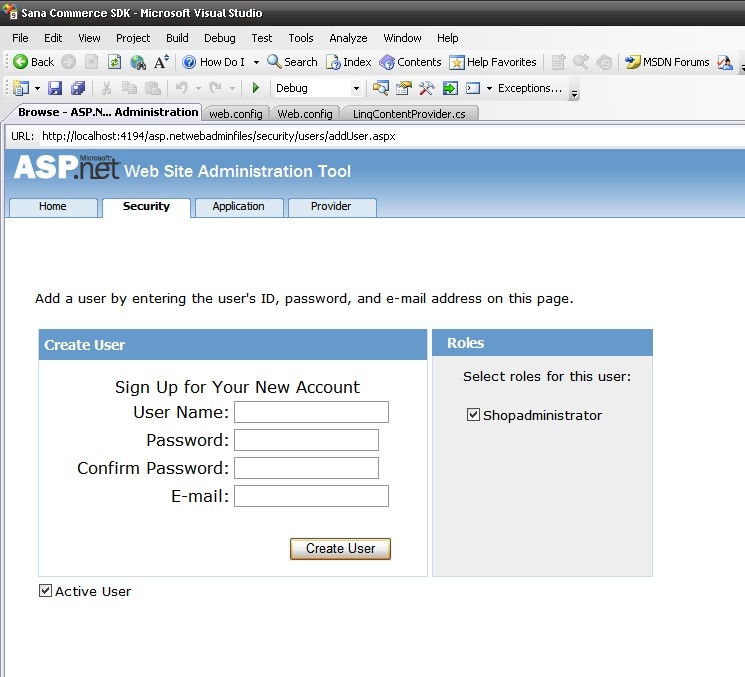Click the Save search magnifier icon
The height and width of the screenshot is (677, 745).
click(581, 62)
